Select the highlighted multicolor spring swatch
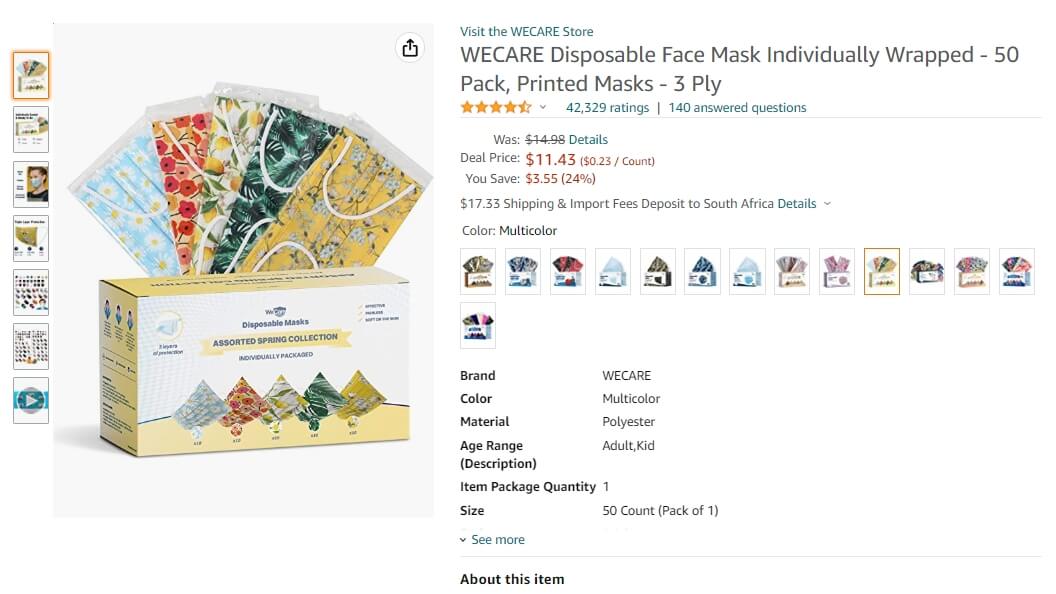The height and width of the screenshot is (594, 1056). click(881, 271)
